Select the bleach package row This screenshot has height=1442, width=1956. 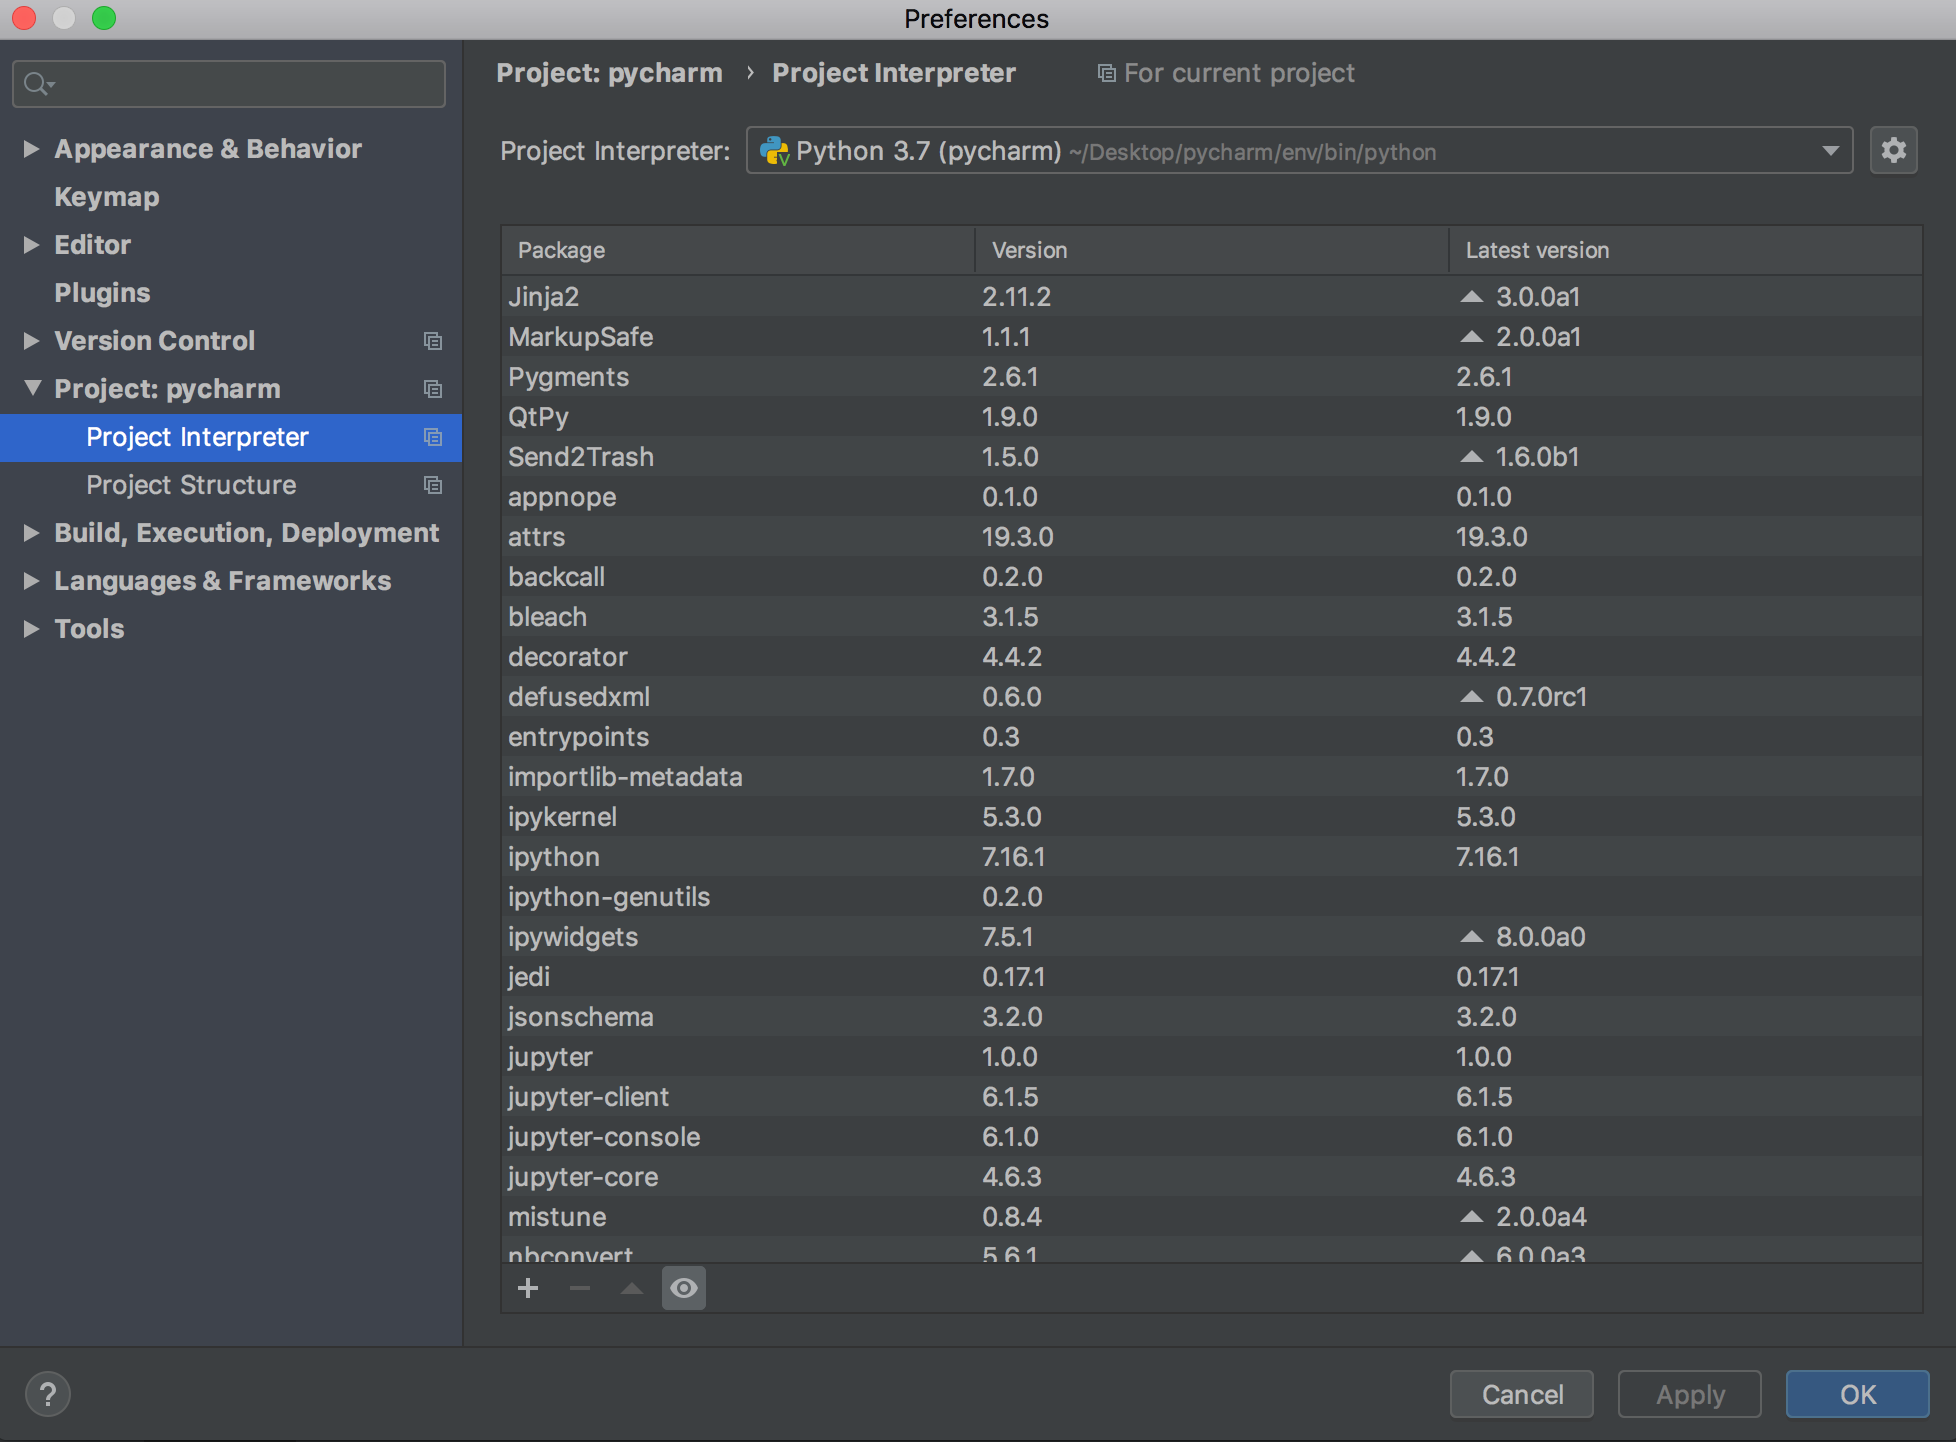[1212, 617]
